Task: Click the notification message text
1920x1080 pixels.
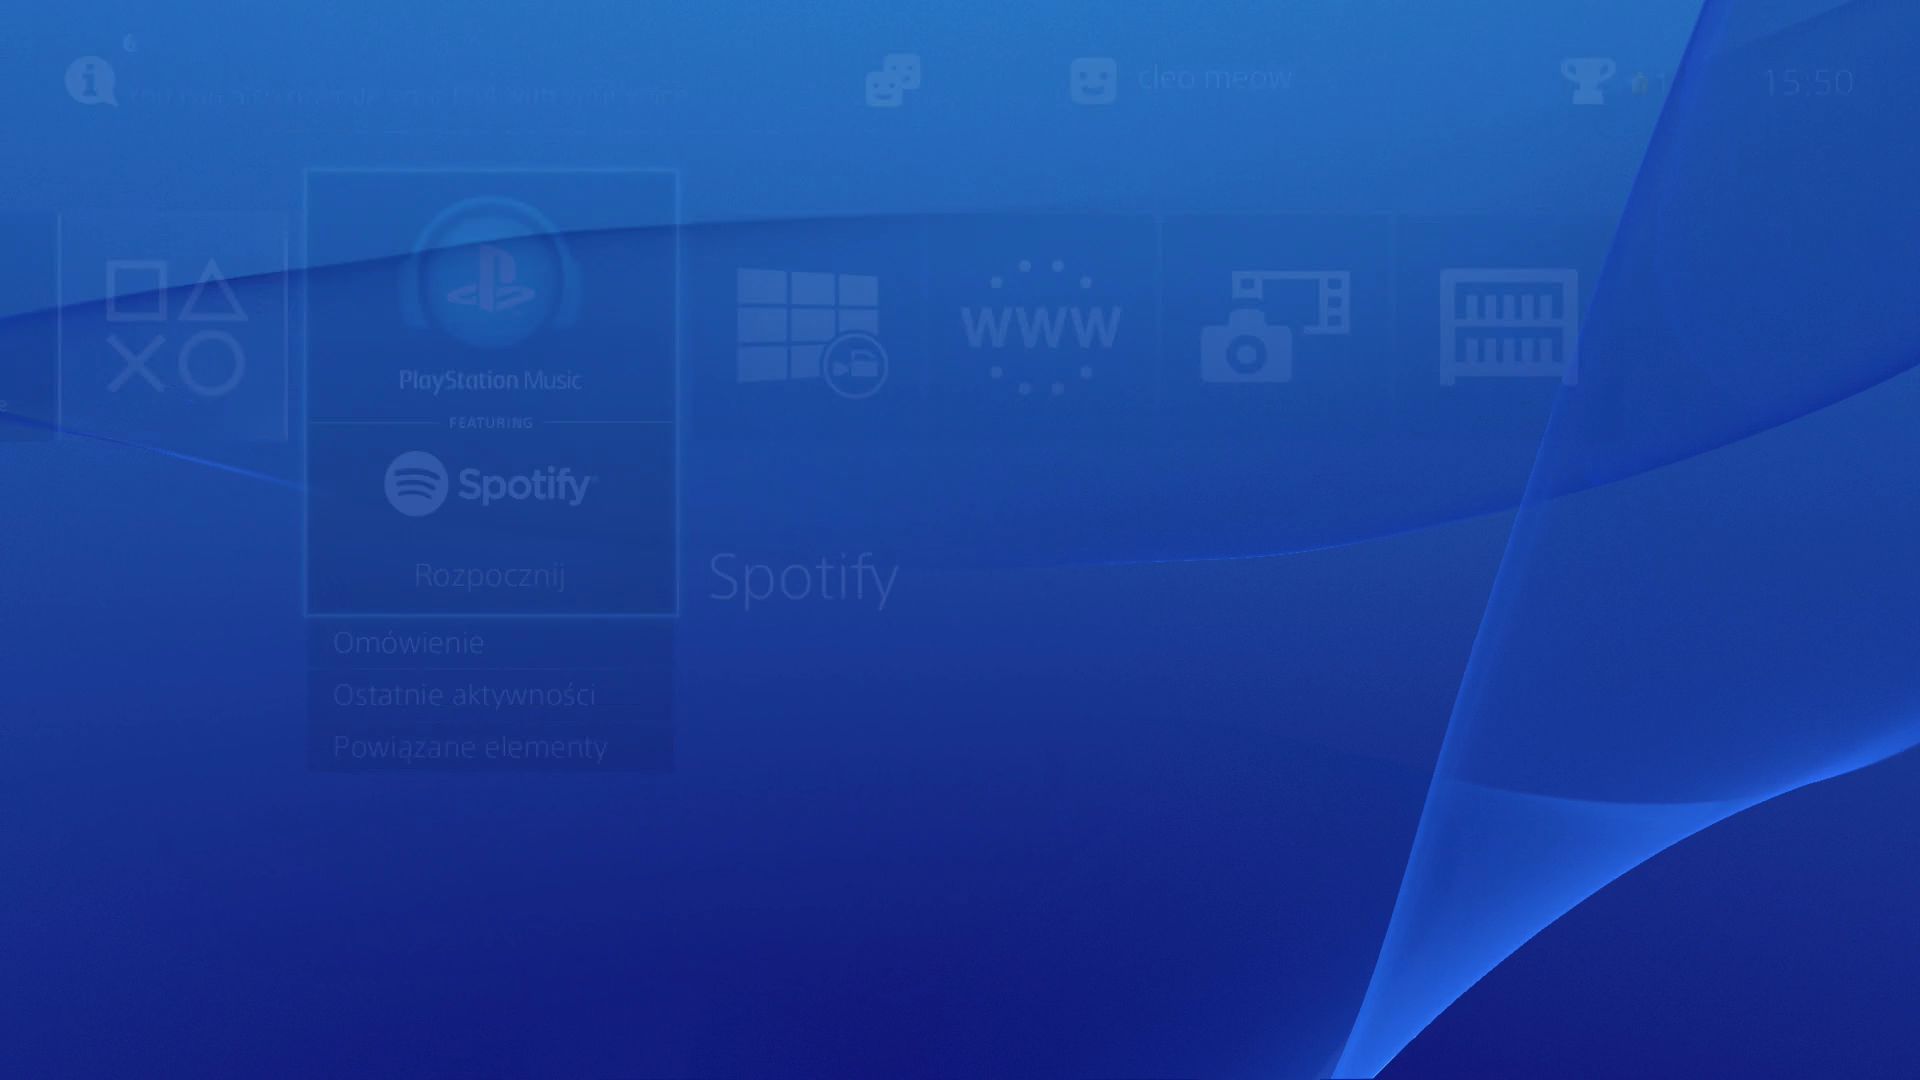Action: click(410, 96)
